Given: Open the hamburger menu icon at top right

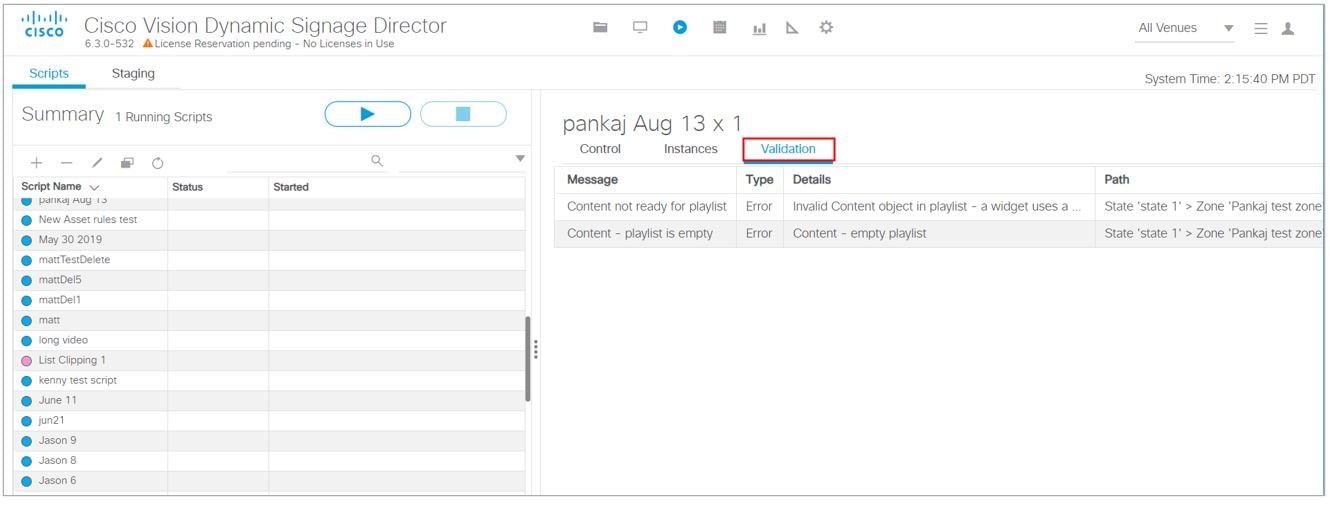Looking at the screenshot, I should click(1261, 29).
